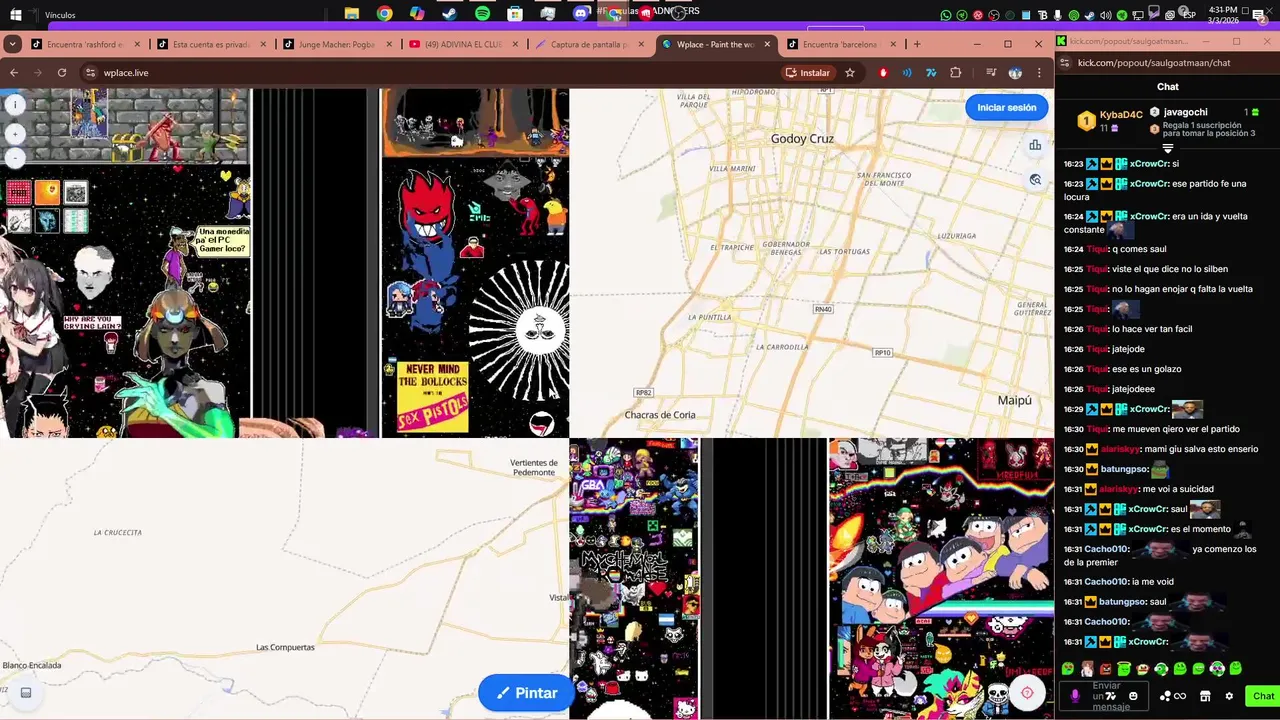Image resolution: width=1280 pixels, height=720 pixels.
Task: Open a new Chrome tab
Action: coord(917,44)
